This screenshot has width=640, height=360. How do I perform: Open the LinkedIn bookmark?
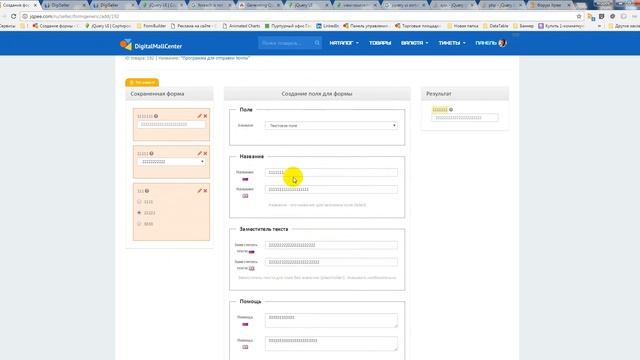coord(327,26)
